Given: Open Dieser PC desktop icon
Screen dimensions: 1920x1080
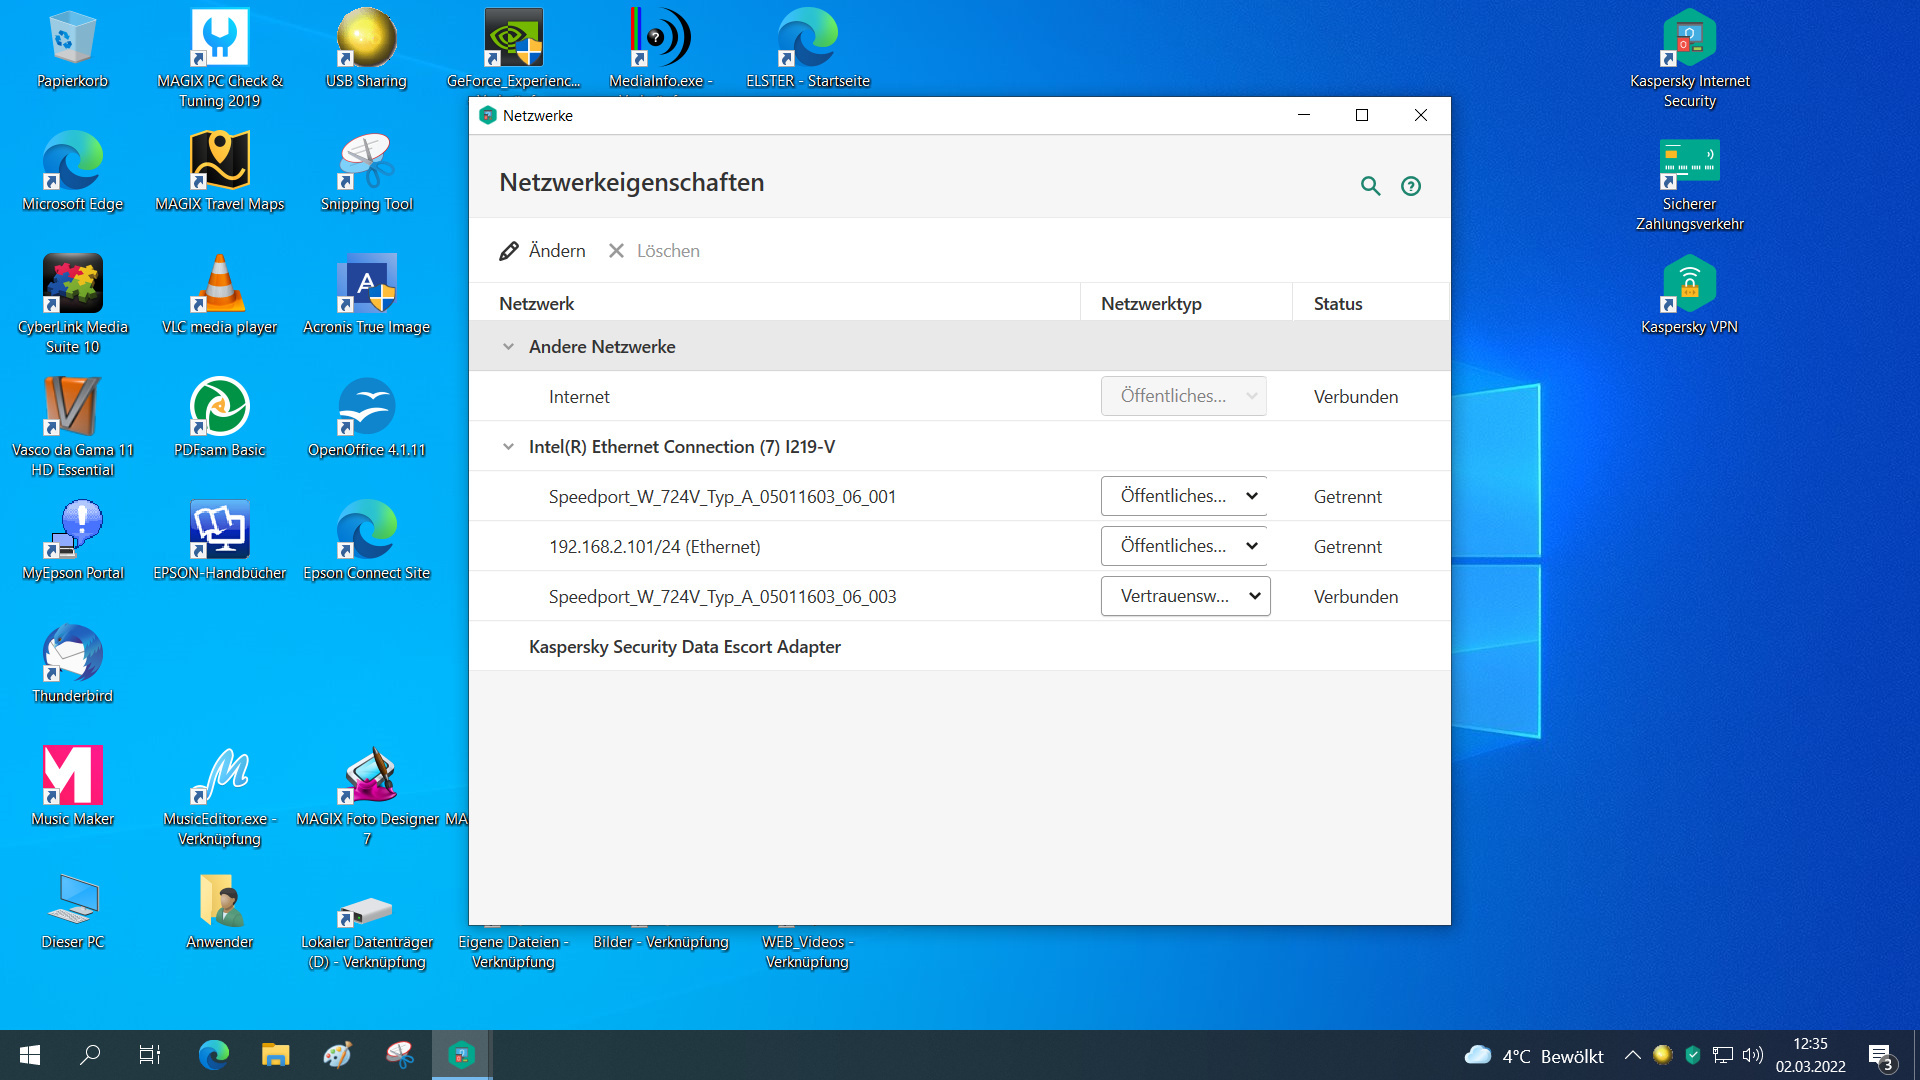Looking at the screenshot, I should 72,910.
